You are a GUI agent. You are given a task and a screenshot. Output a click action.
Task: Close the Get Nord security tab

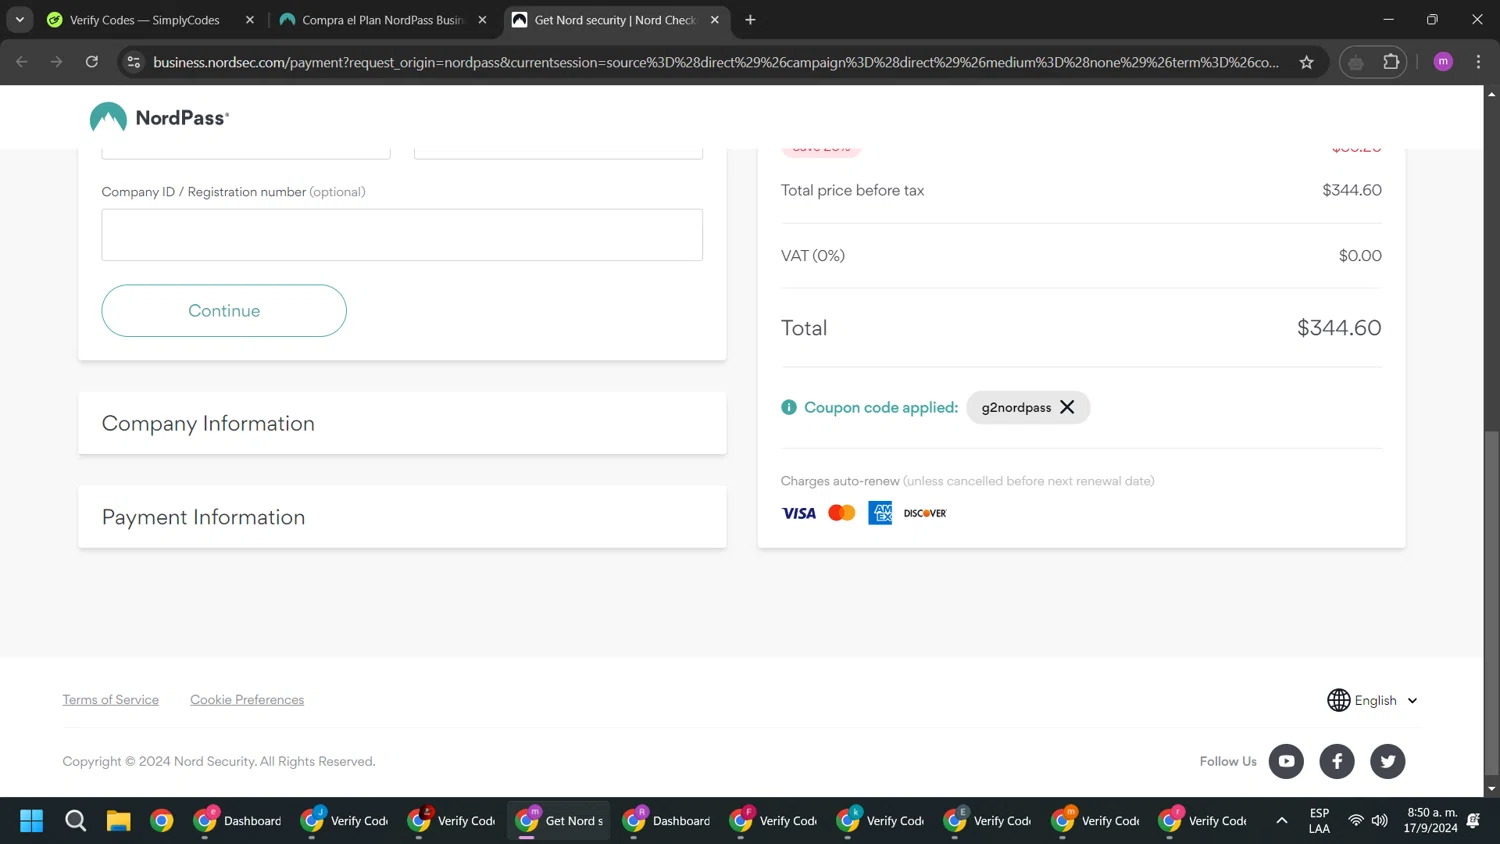(714, 20)
